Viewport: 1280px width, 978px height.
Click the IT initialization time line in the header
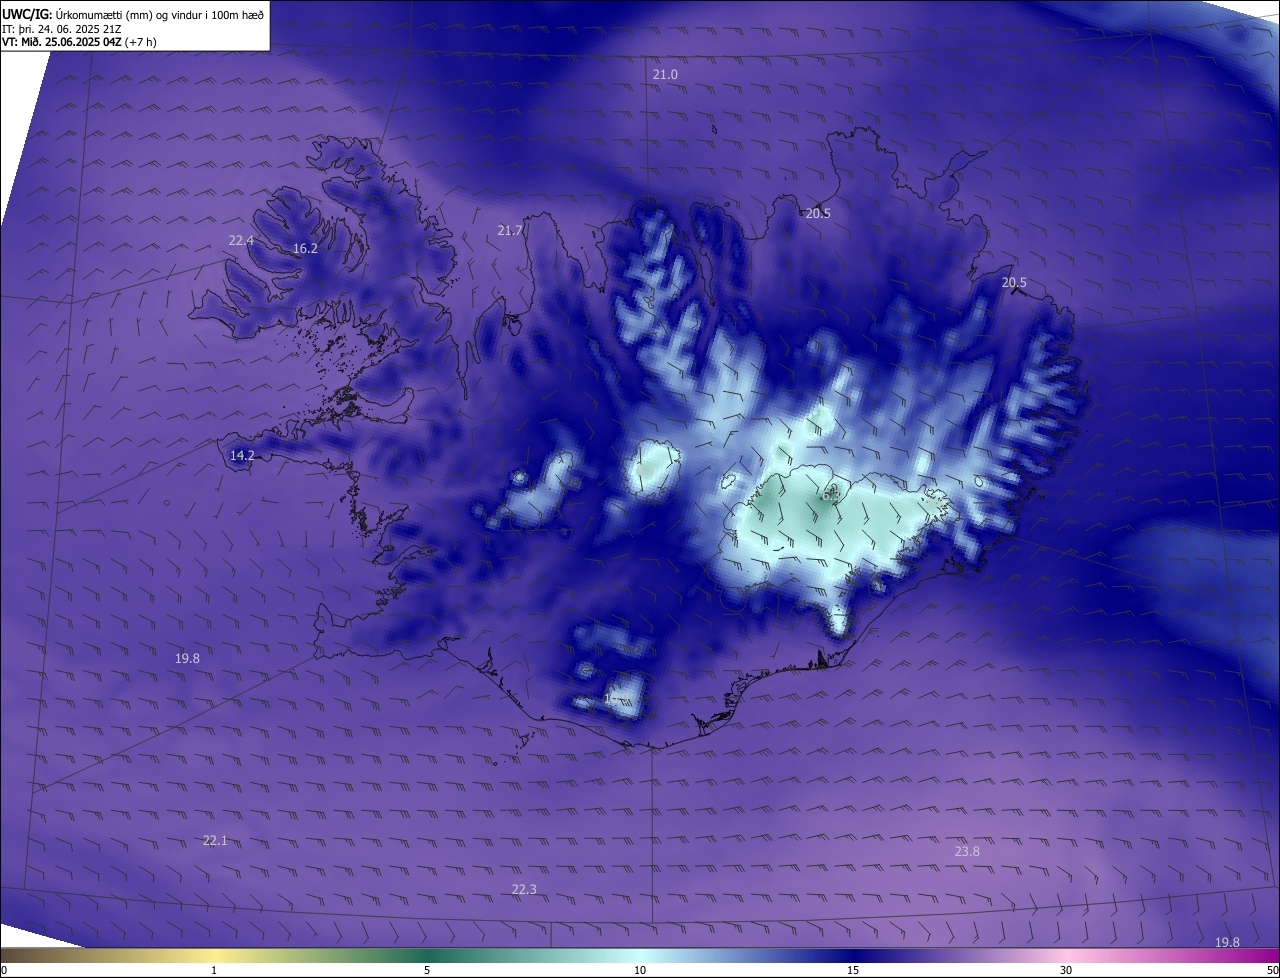click(x=62, y=28)
